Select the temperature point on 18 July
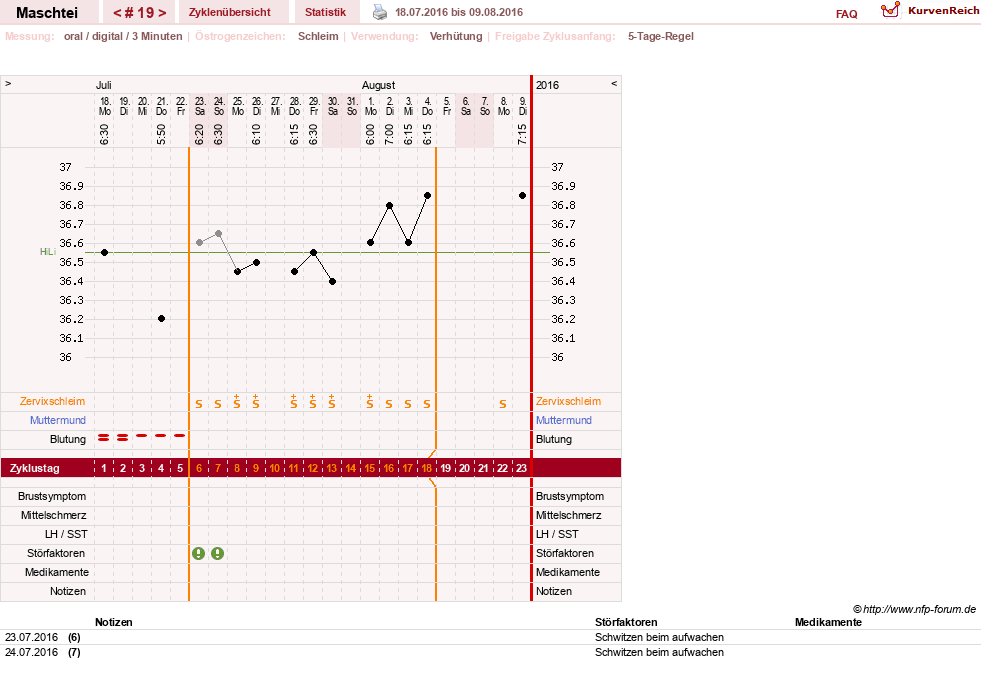Viewport: 981px width, 681px height. [104, 252]
